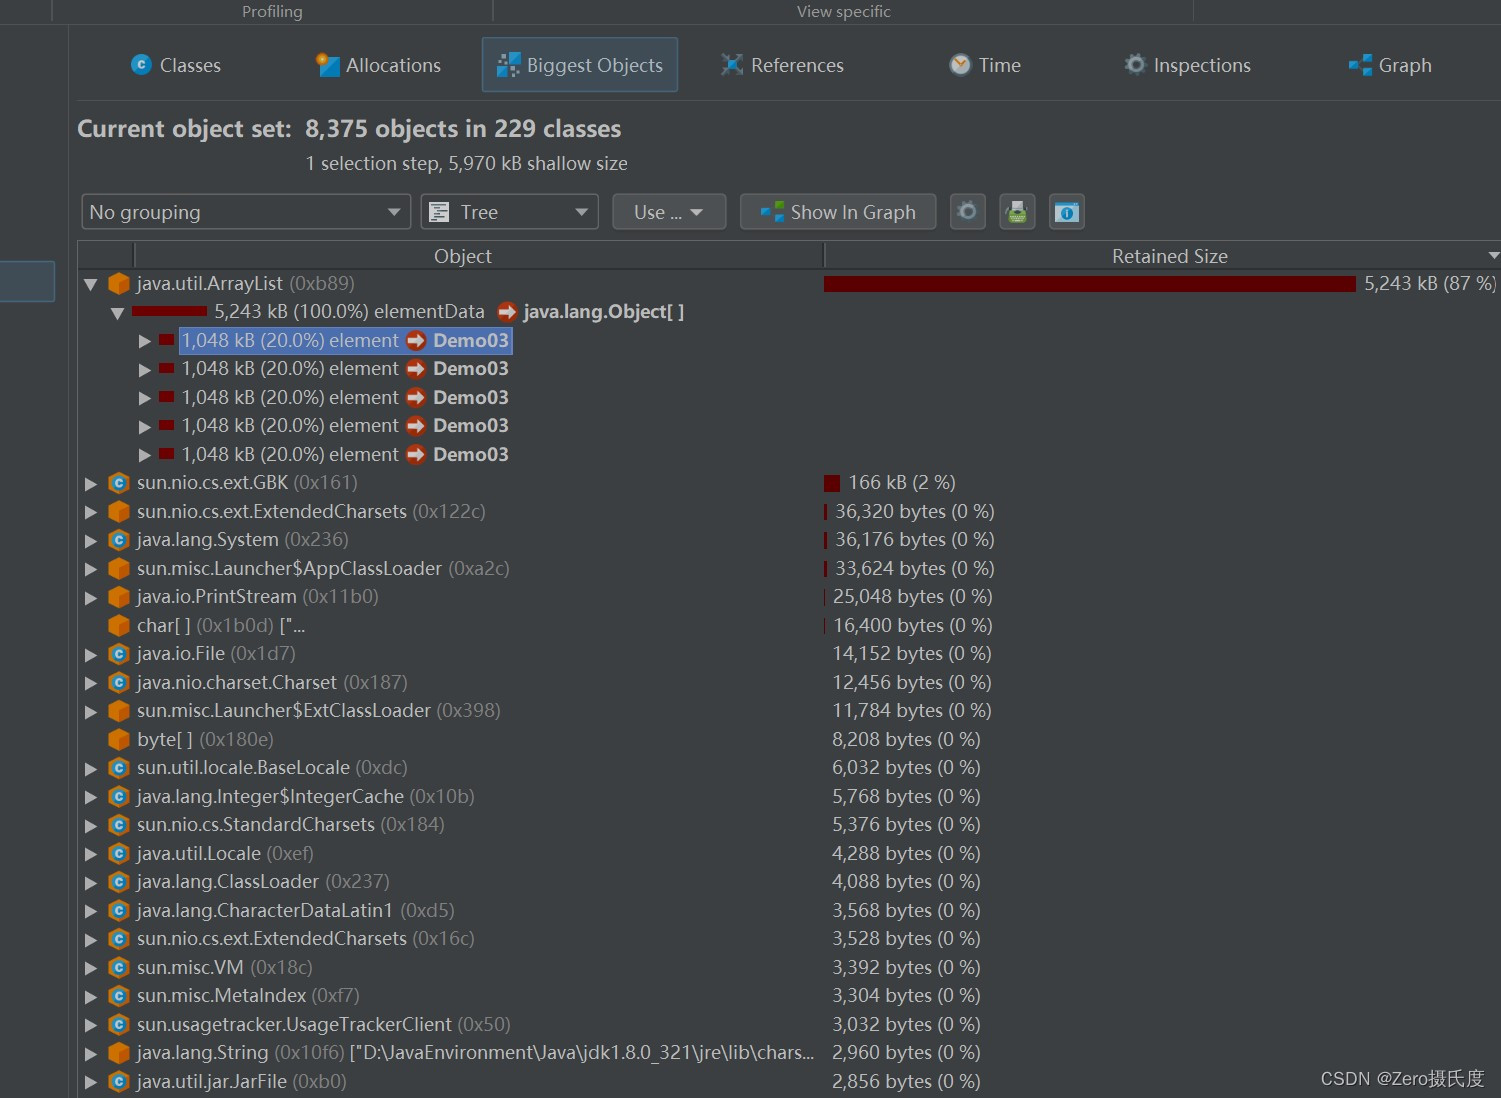Expand the java.util.jar.JarFile node

(91, 1082)
